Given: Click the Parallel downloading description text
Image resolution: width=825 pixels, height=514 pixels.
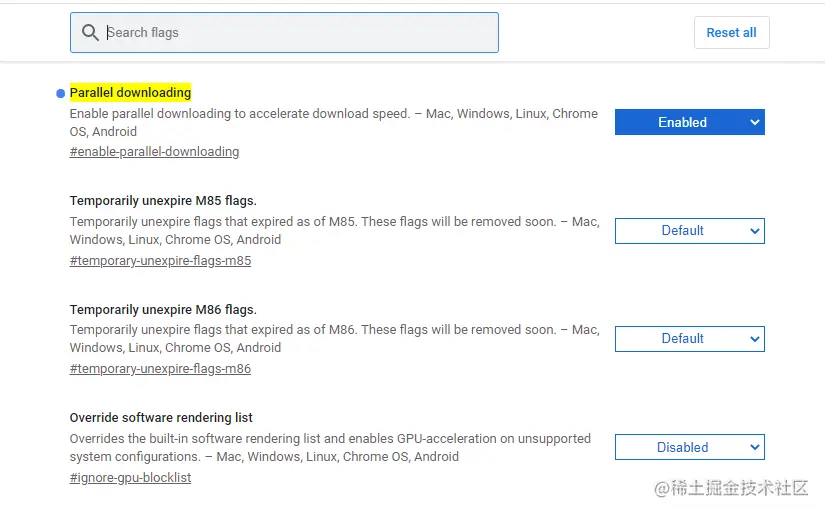Looking at the screenshot, I should [x=333, y=122].
